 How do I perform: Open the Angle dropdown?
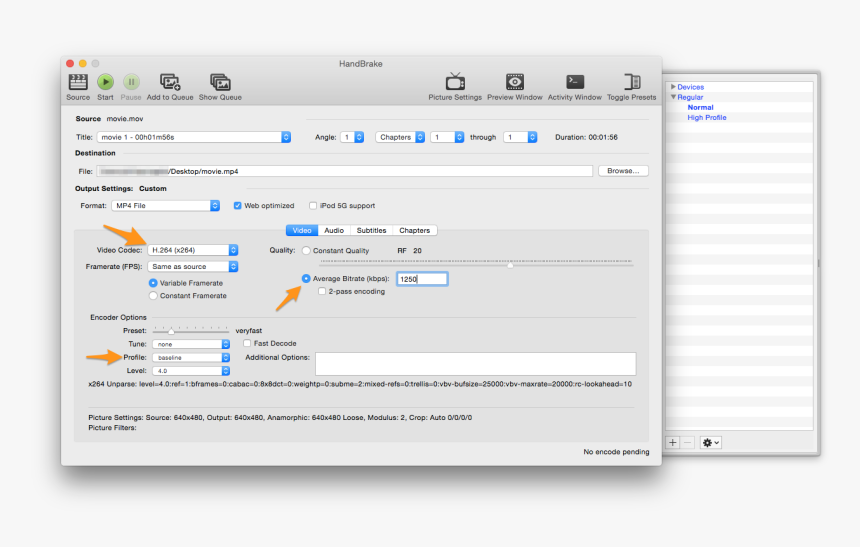[x=352, y=137]
